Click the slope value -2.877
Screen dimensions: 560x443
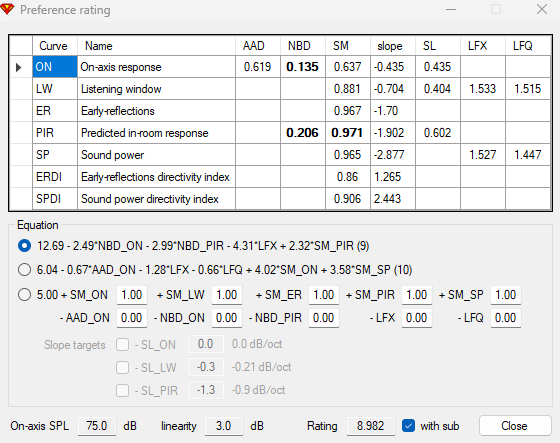point(393,155)
